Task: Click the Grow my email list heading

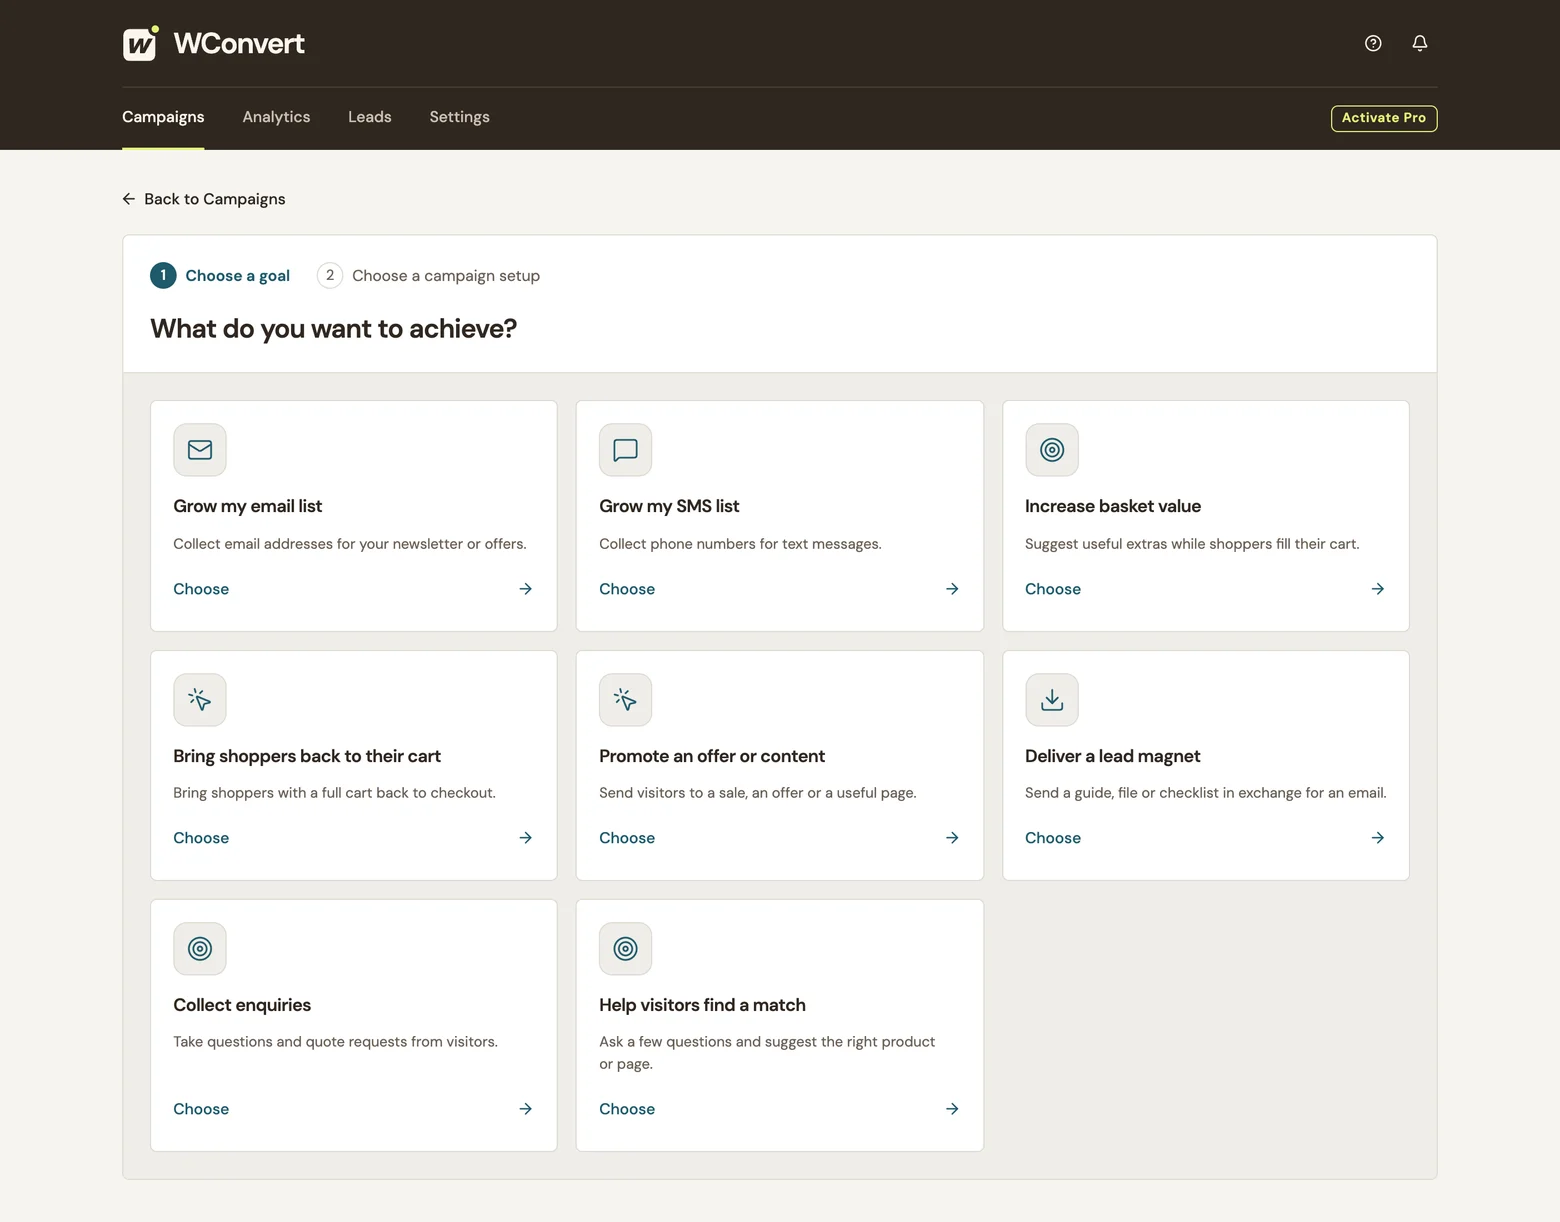Action: (248, 506)
